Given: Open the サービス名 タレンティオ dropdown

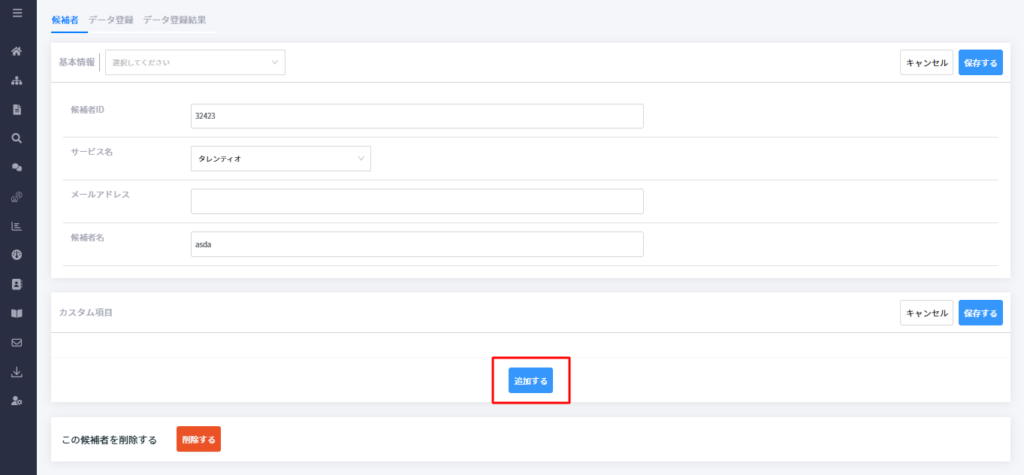Looking at the screenshot, I should point(281,158).
